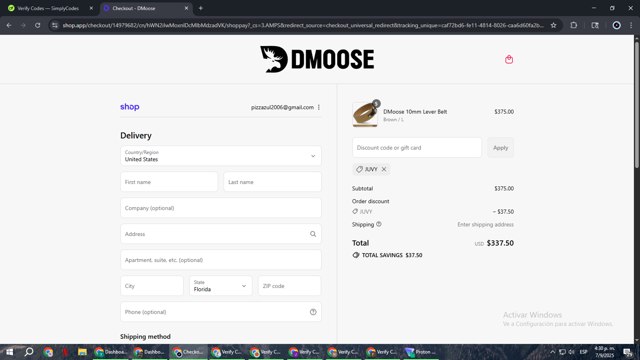This screenshot has width=640, height=360.
Task: Click 'TOTAL SAVINGS $37.50' text
Action: pyautogui.click(x=392, y=255)
